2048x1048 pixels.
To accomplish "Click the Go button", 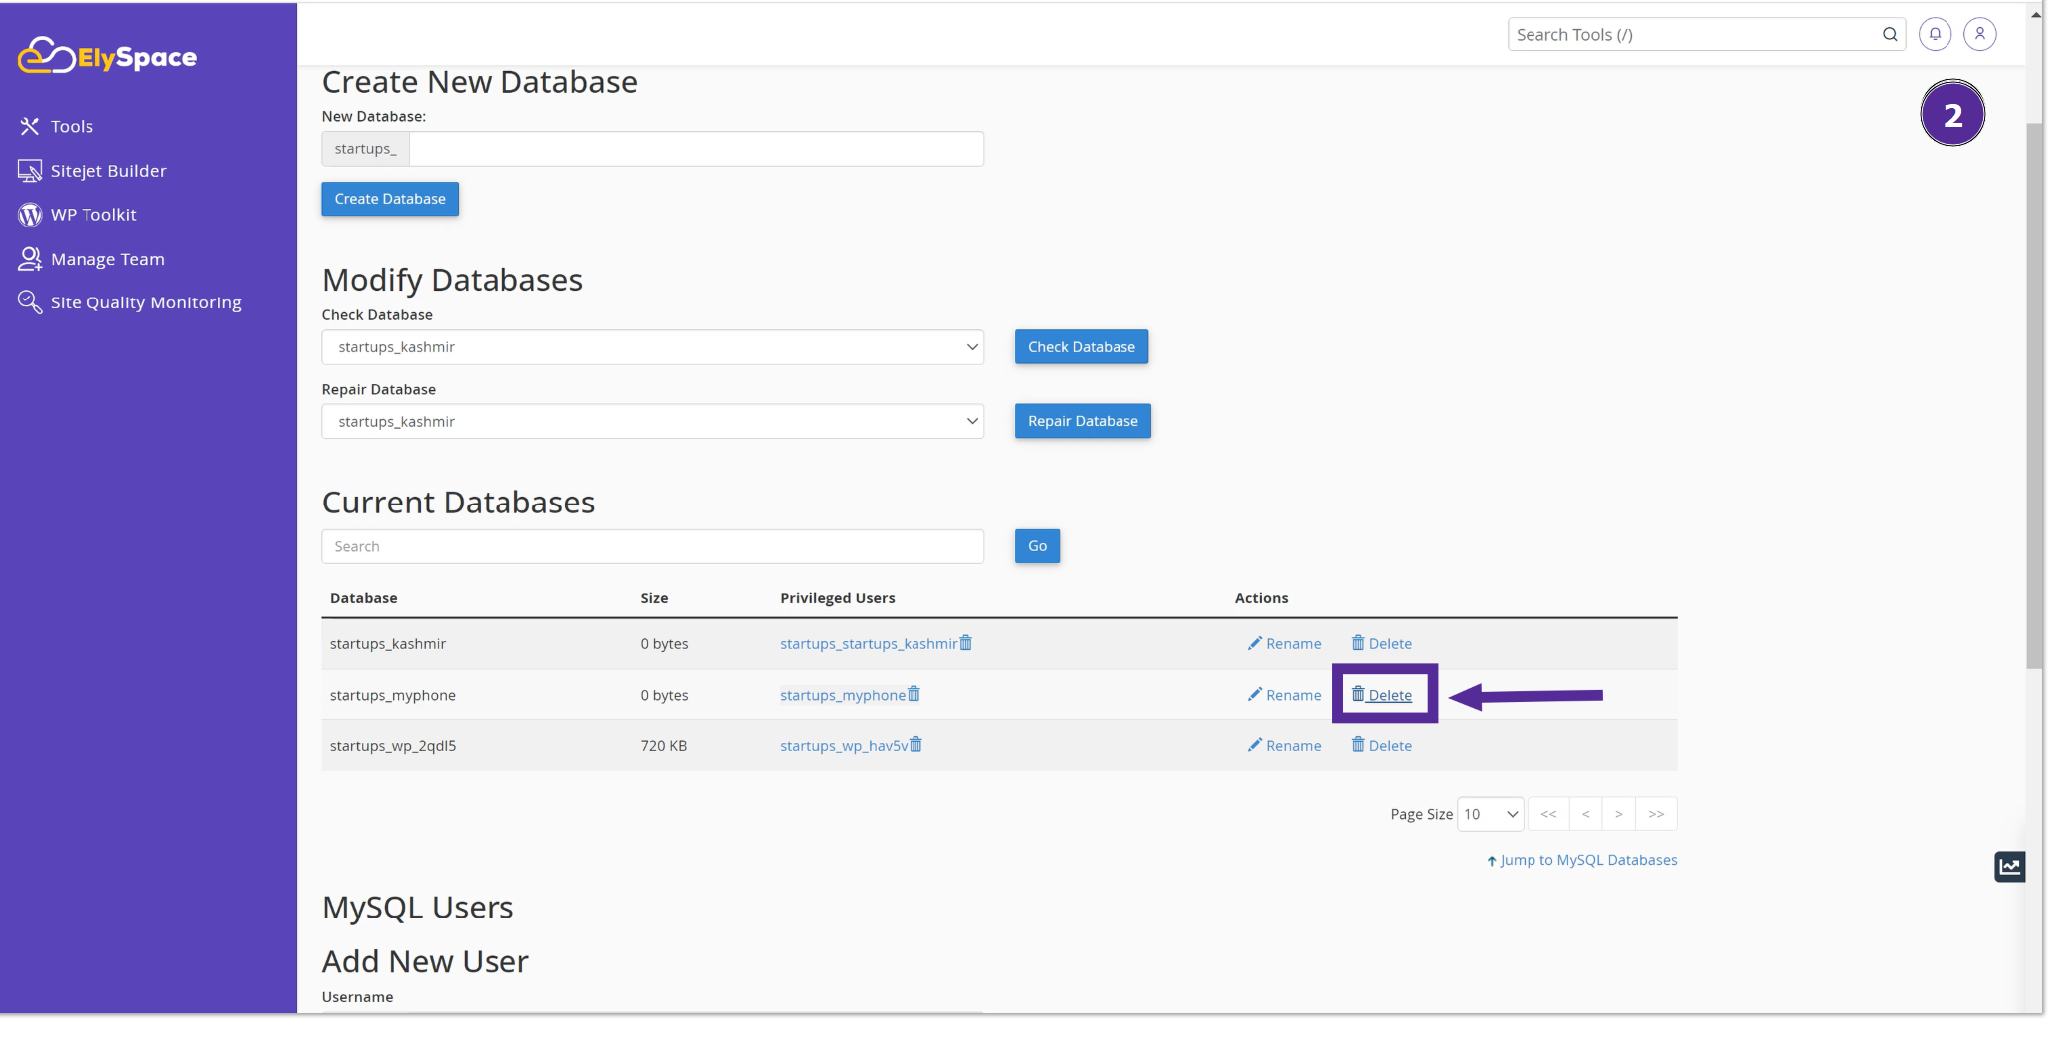I will 1037,546.
